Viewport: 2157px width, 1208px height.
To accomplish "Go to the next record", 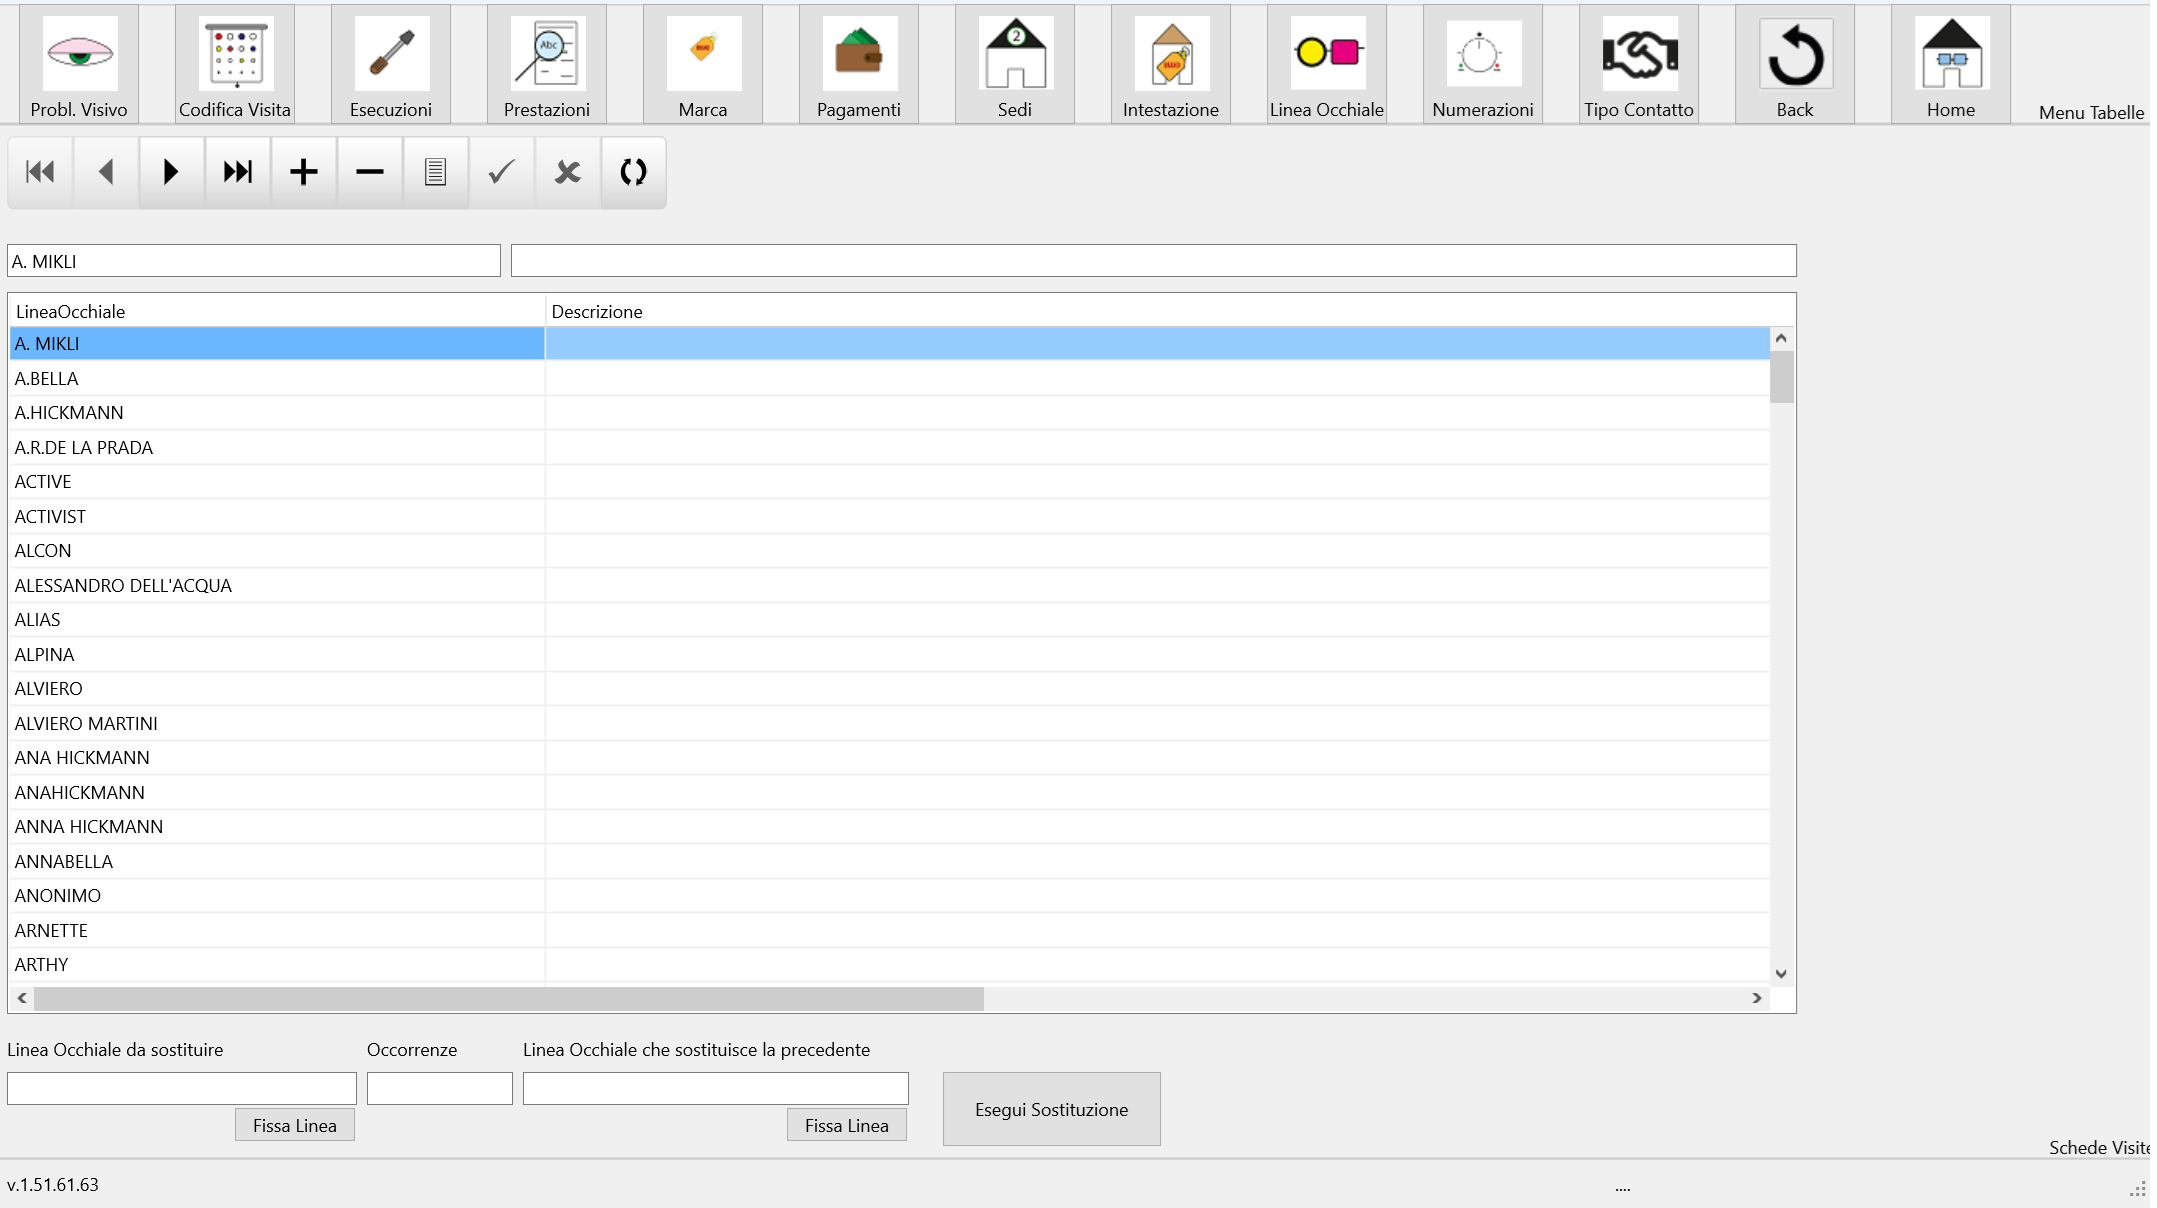I will tap(172, 172).
